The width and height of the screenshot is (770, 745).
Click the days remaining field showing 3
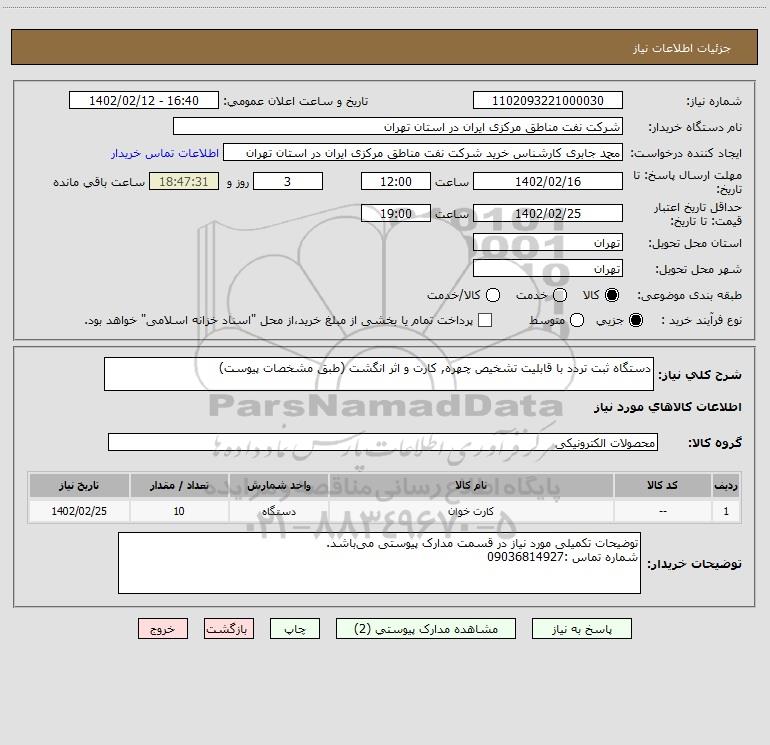(x=288, y=182)
